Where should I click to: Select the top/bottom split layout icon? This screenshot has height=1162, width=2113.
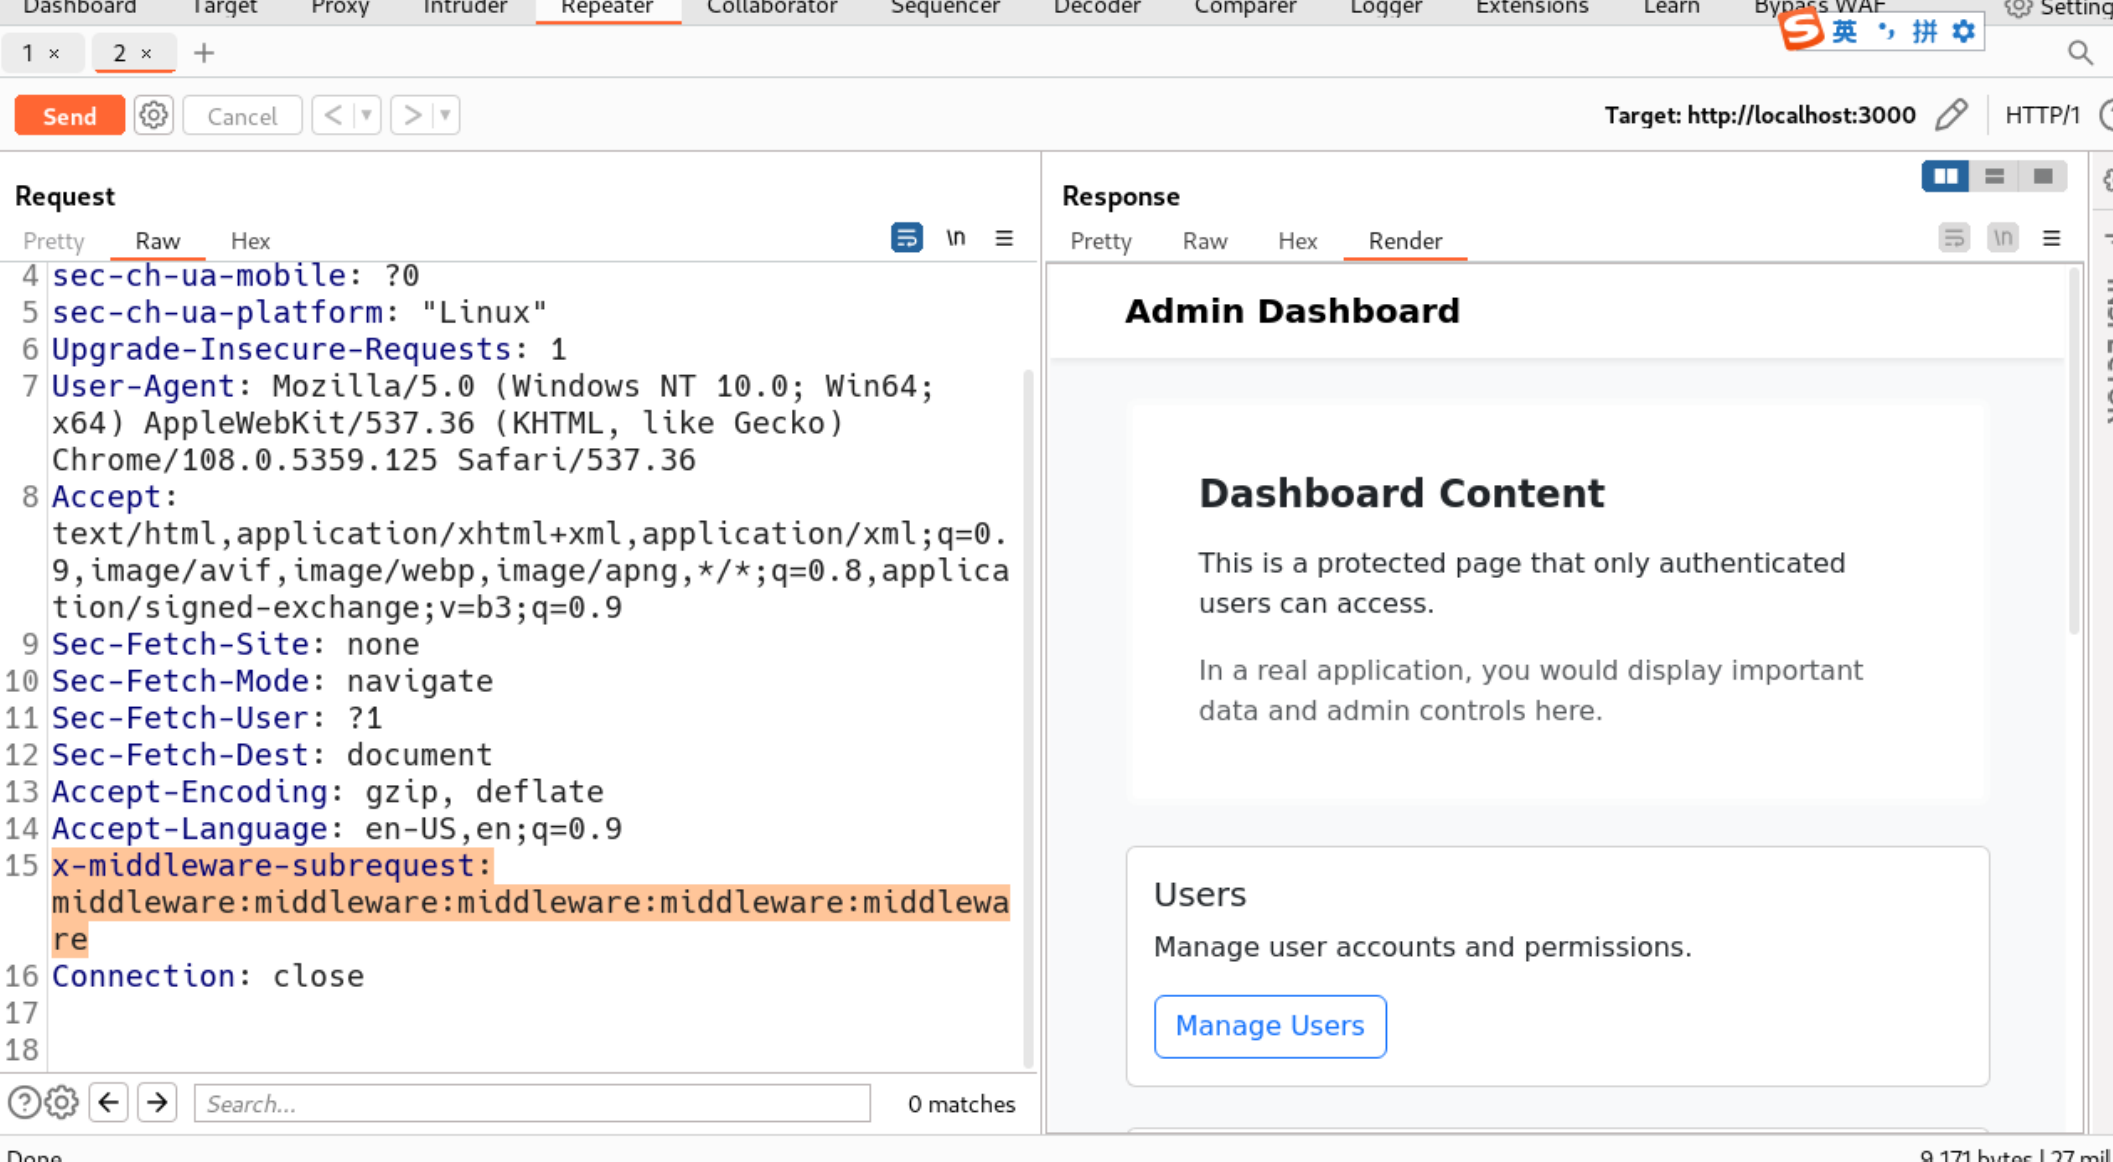point(1994,177)
